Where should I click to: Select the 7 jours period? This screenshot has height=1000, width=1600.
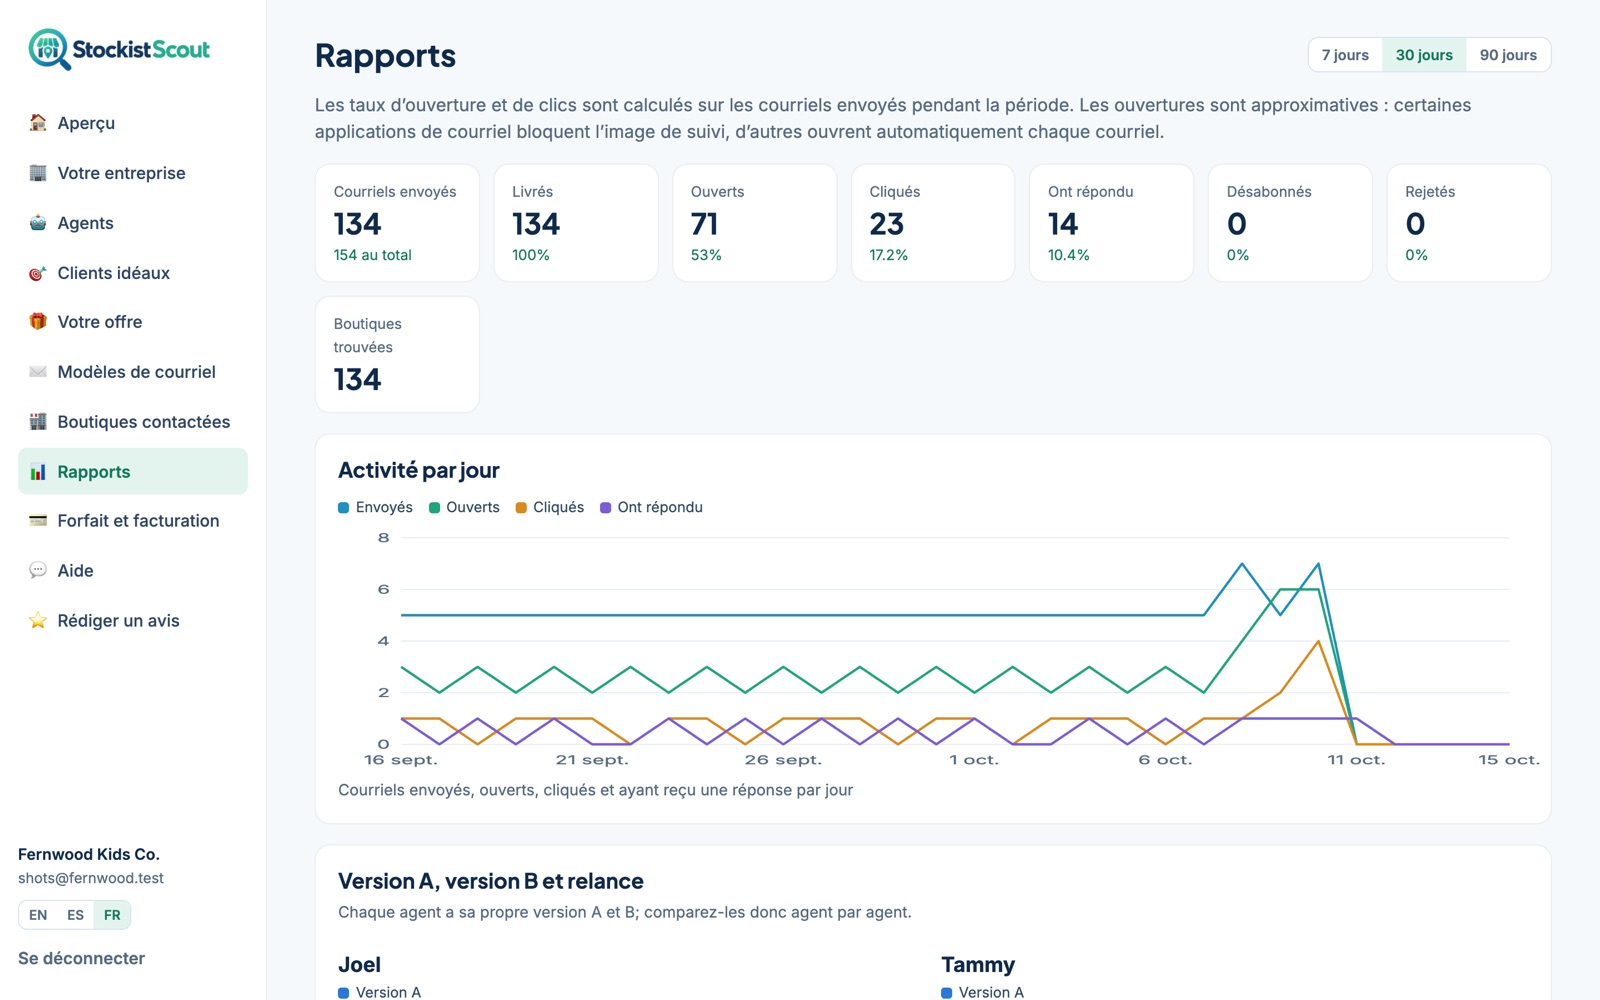coord(1345,55)
